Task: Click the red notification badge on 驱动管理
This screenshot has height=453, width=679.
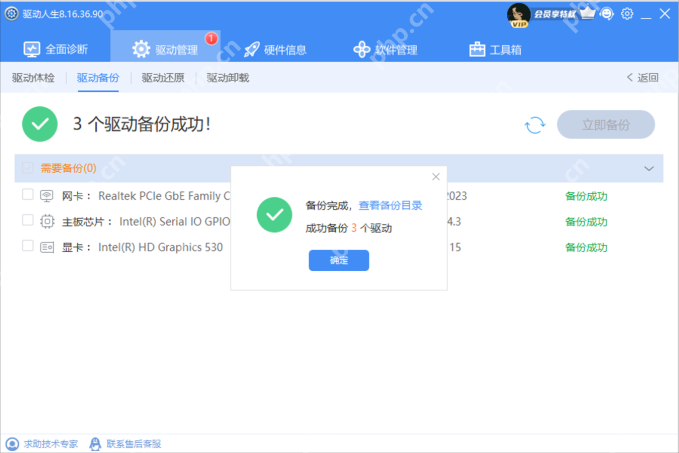Action: pos(211,38)
